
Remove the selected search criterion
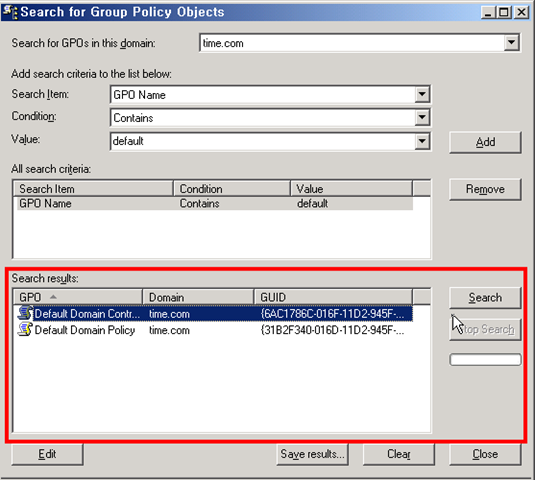tap(485, 189)
